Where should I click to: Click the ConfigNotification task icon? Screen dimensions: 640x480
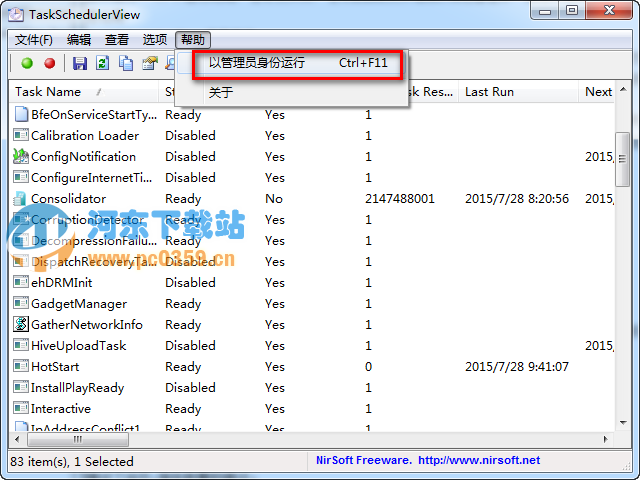[x=21, y=156]
